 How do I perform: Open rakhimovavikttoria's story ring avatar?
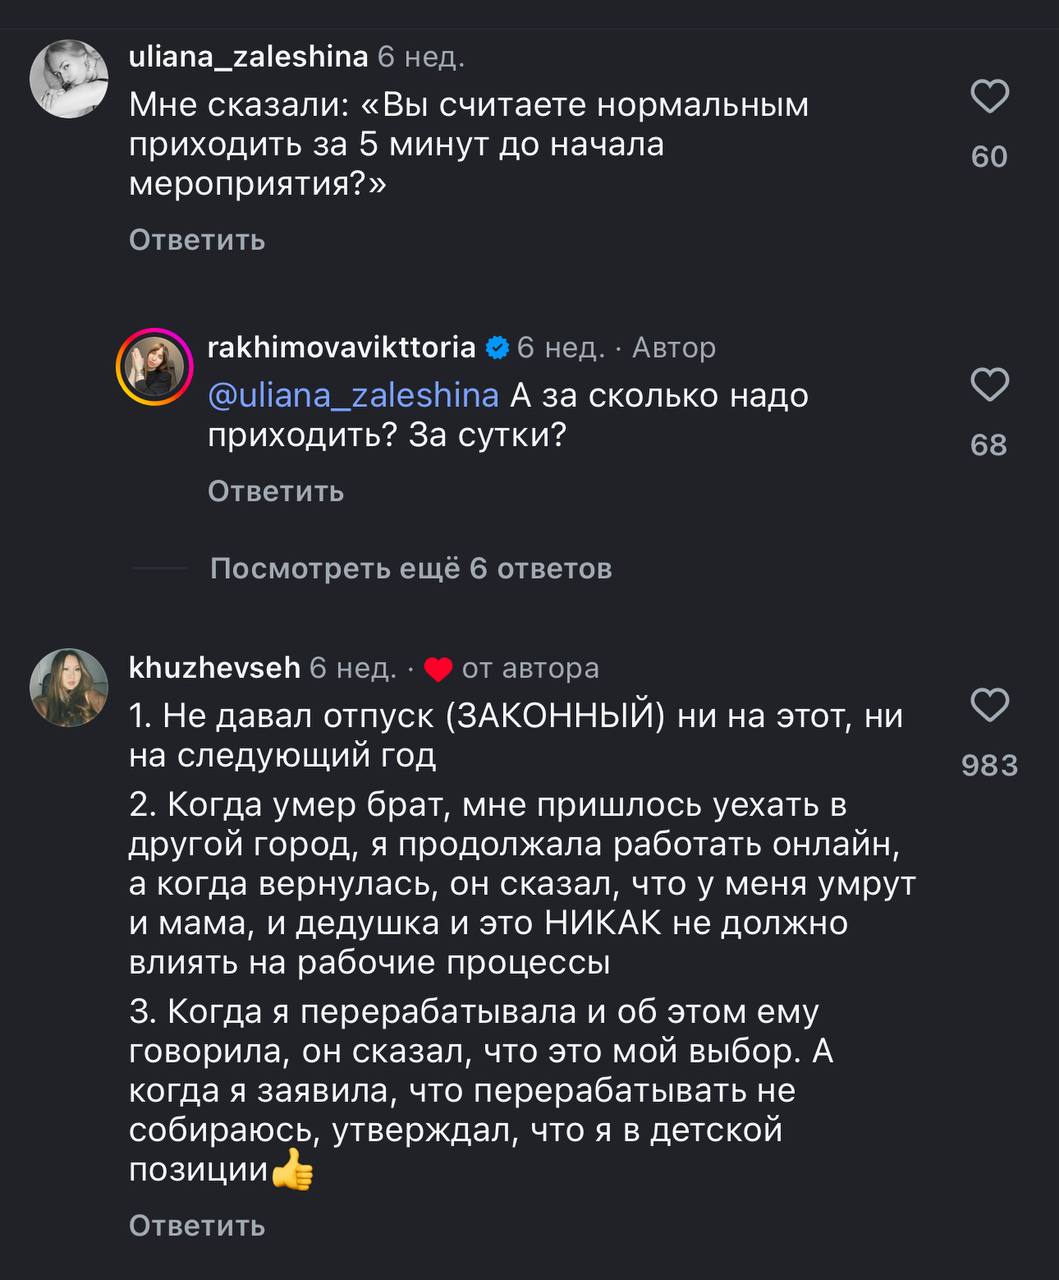coord(155,366)
